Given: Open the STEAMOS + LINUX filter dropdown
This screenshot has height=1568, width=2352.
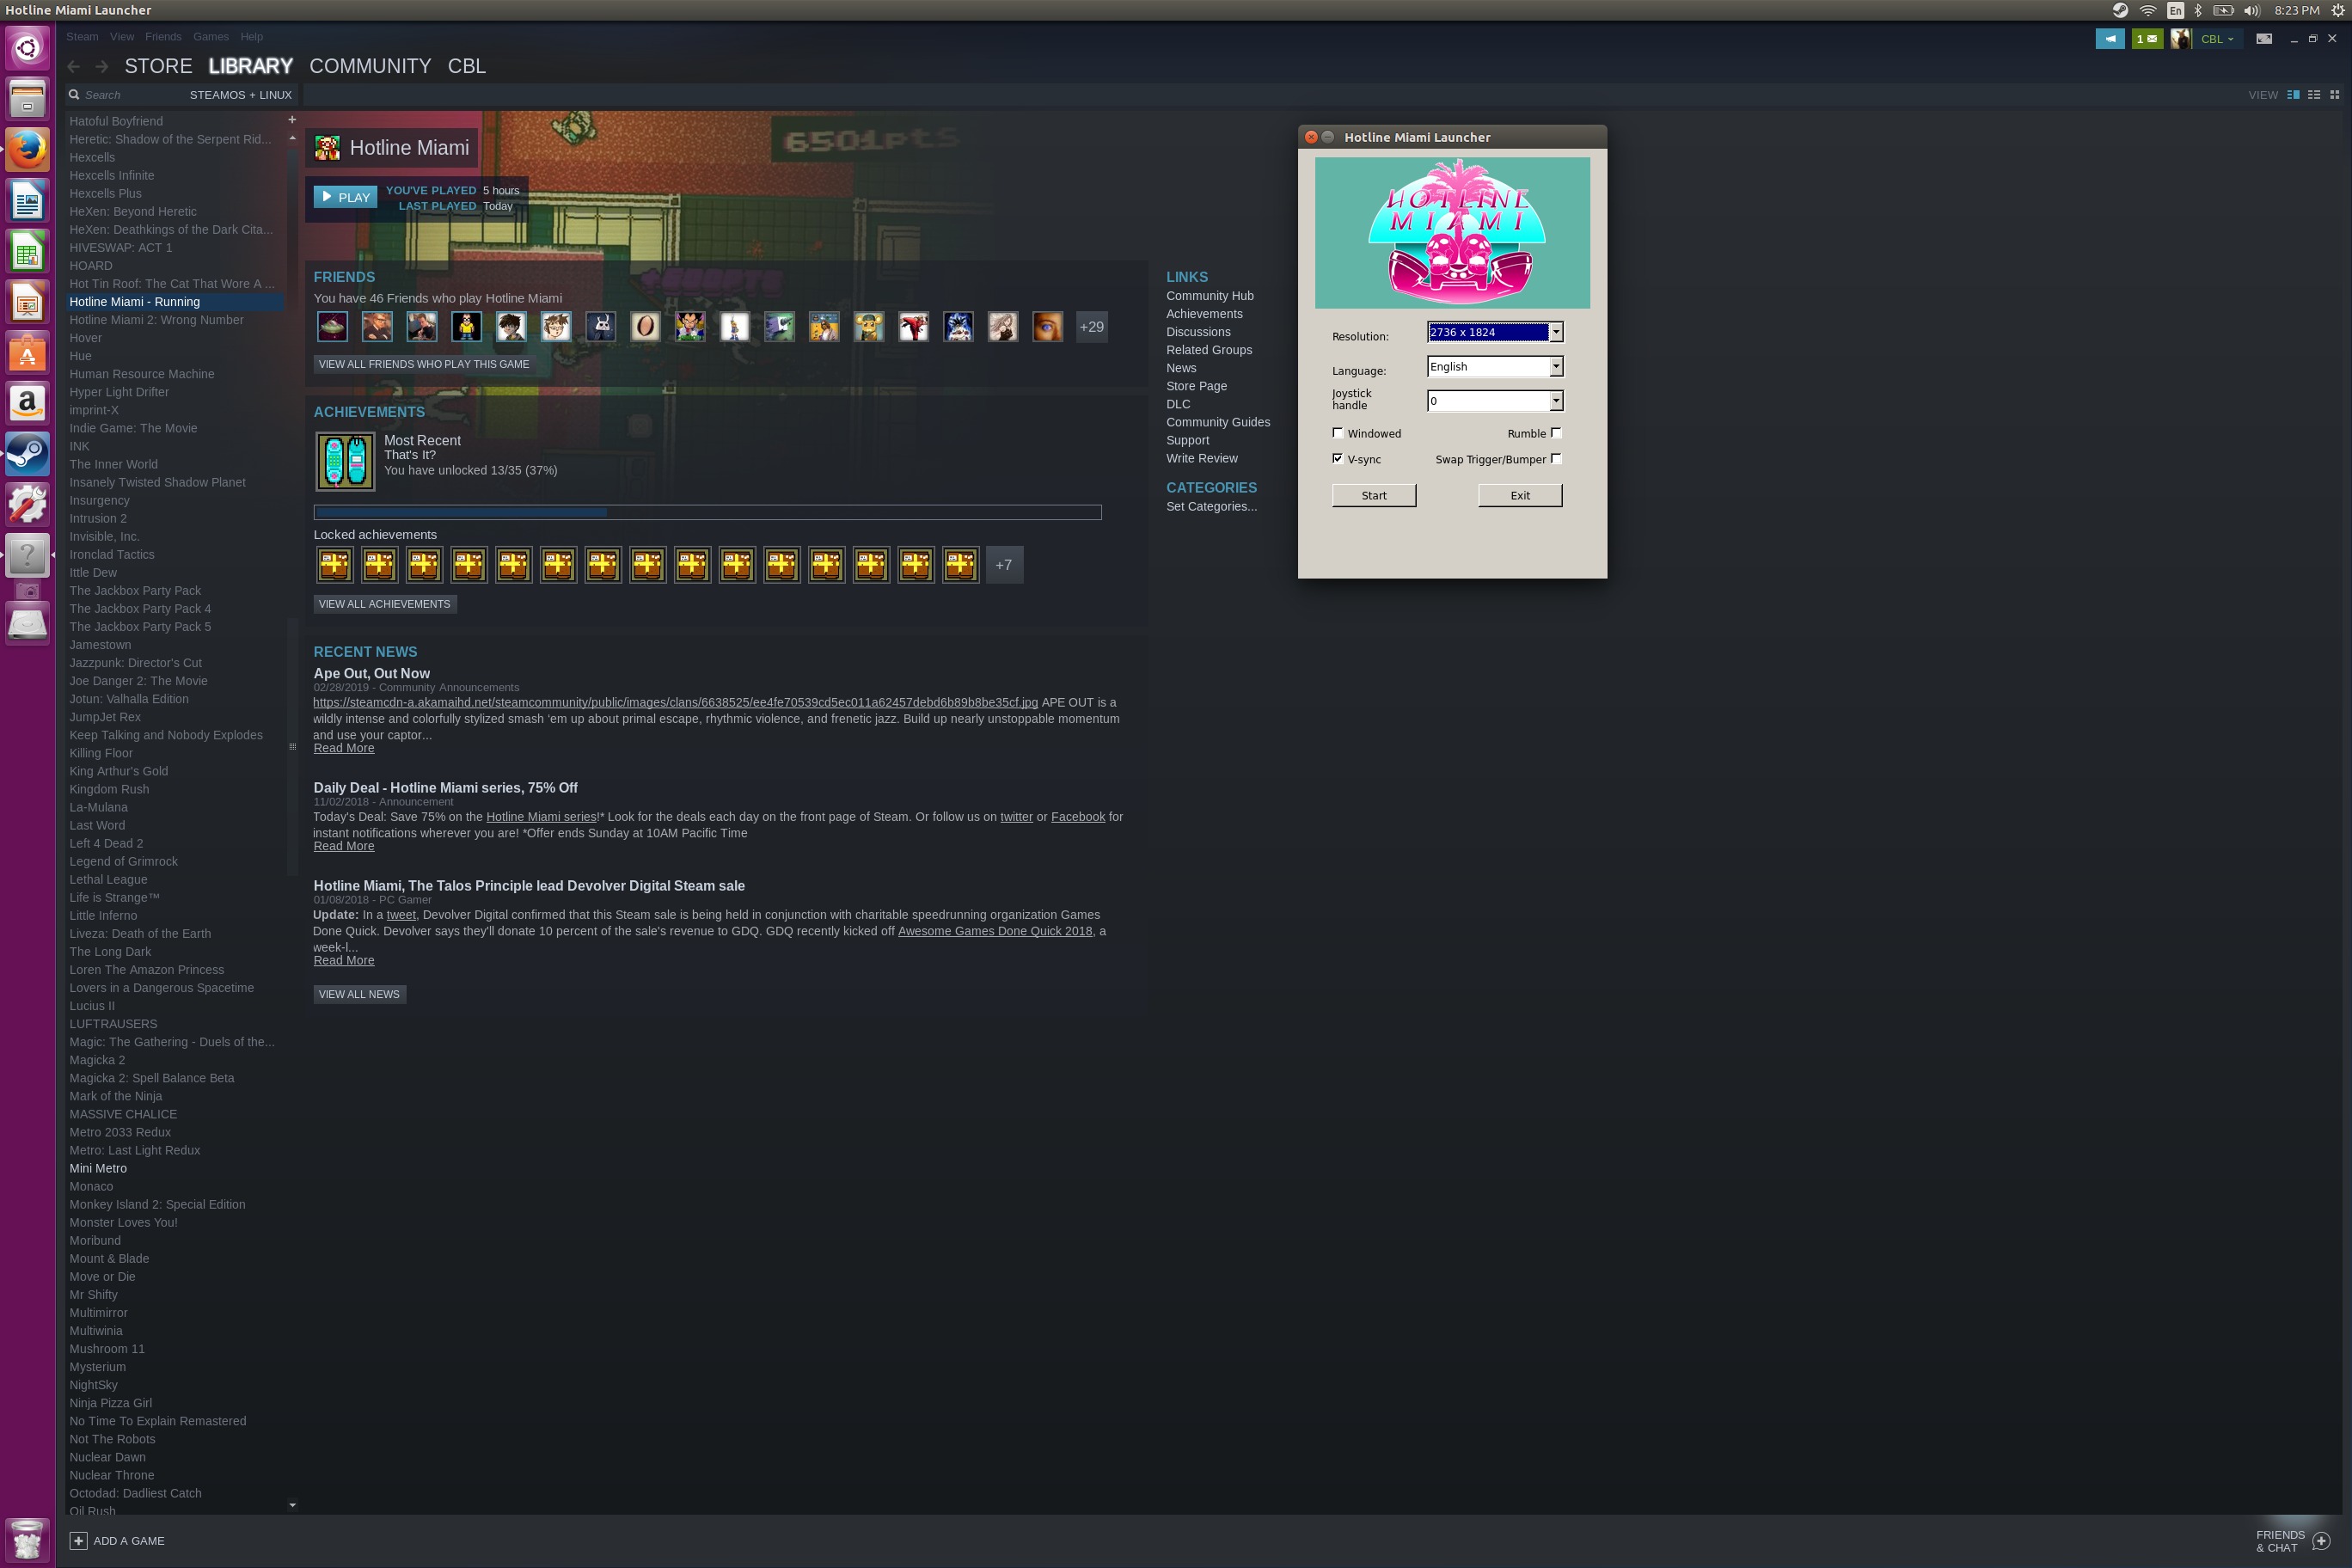Looking at the screenshot, I should 240,95.
